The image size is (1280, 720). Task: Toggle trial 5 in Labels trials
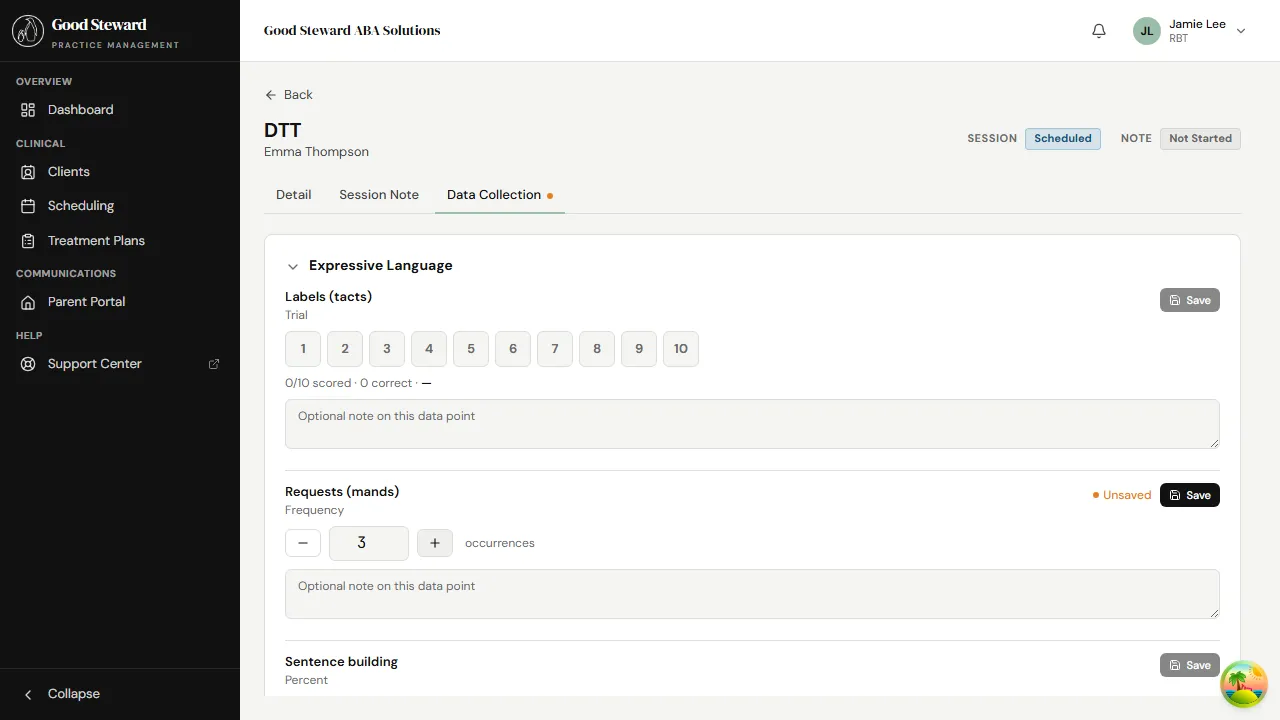471,349
